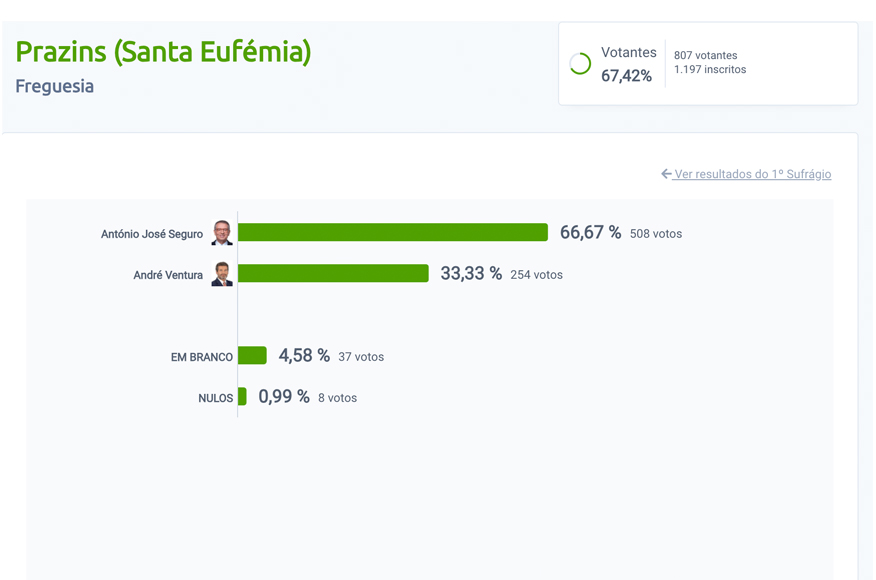This screenshot has height=580, width=876.
Task: Select the 66,67 % percentage value
Action: (589, 232)
